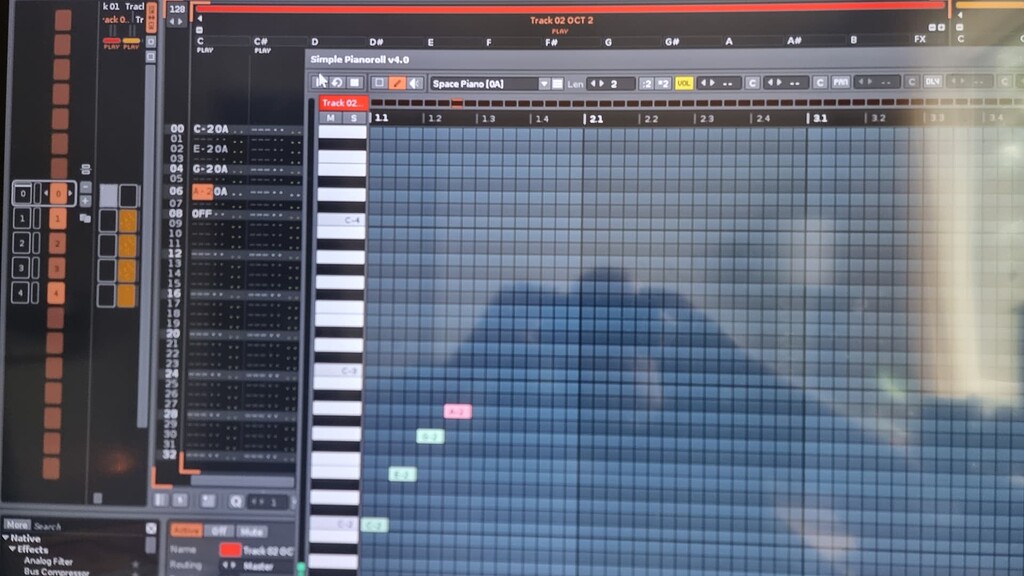The height and width of the screenshot is (576, 1024).
Task: Click the duplicate pattern icon below plus
Action: [86, 218]
